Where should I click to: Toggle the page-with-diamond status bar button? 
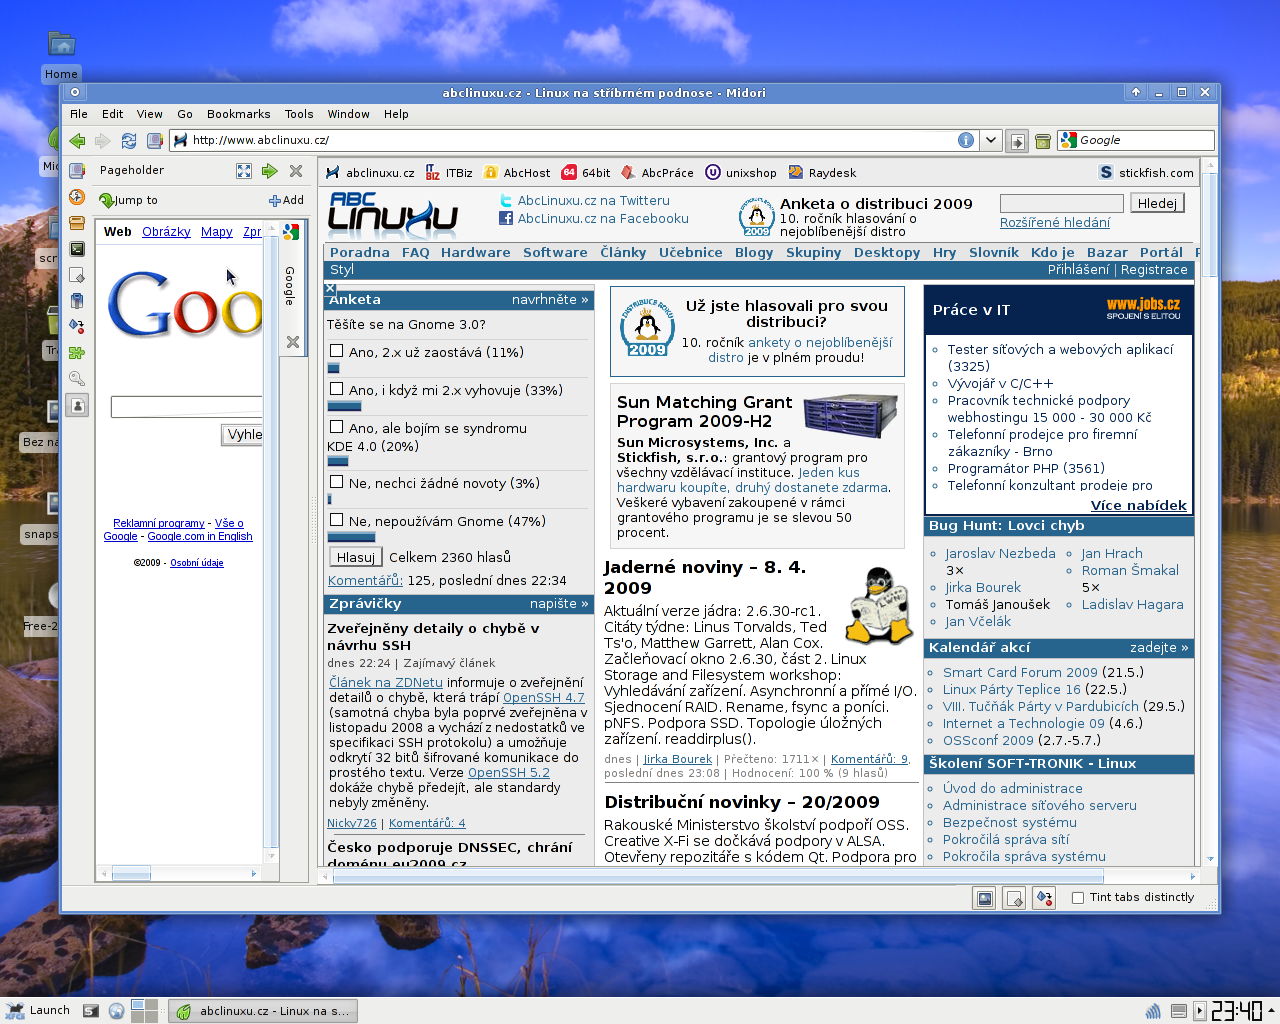(1014, 898)
